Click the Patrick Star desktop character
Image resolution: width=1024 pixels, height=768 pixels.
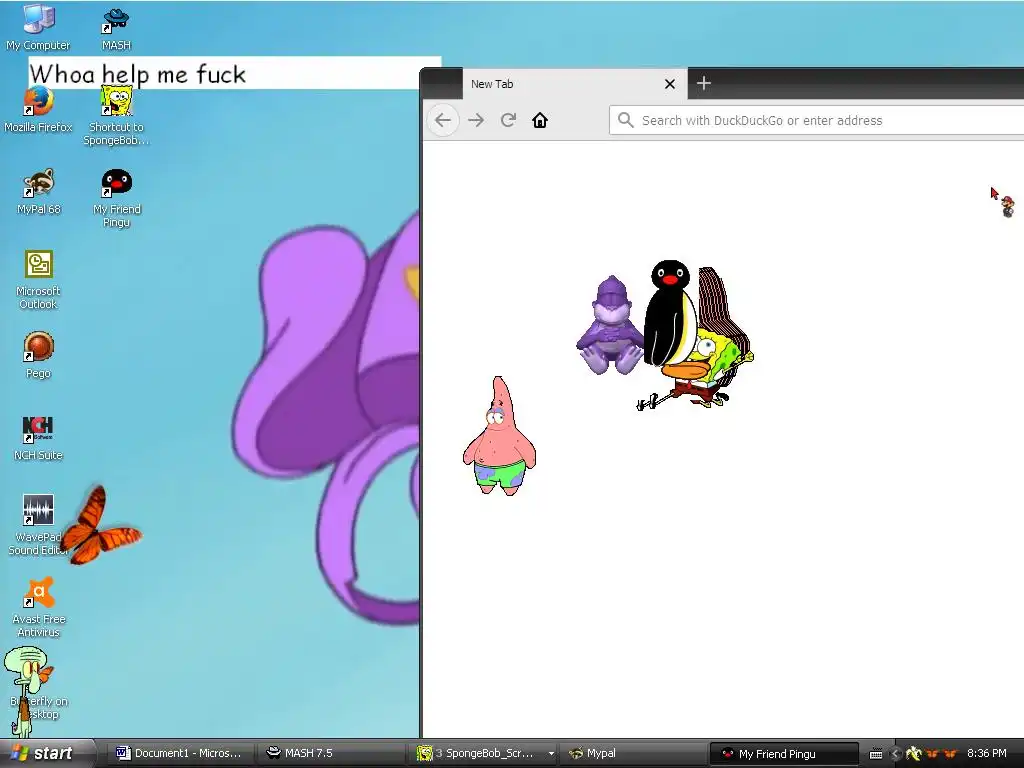500,436
